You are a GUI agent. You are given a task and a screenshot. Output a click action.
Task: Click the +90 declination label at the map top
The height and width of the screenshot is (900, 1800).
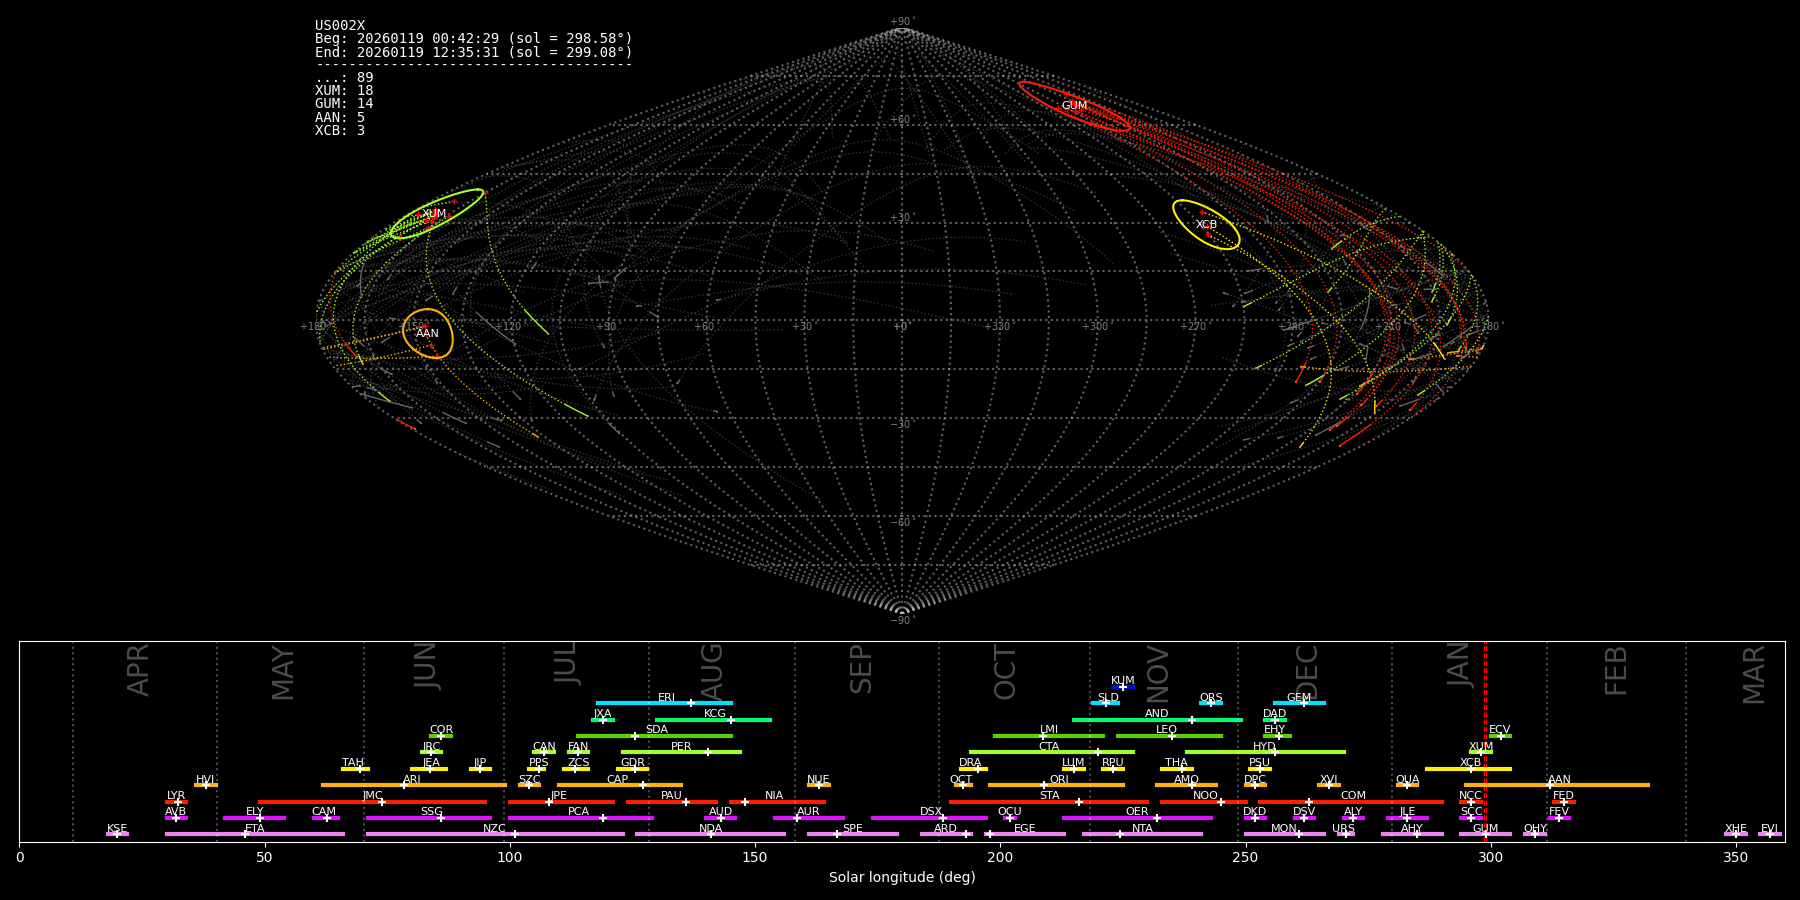pyautogui.click(x=901, y=22)
